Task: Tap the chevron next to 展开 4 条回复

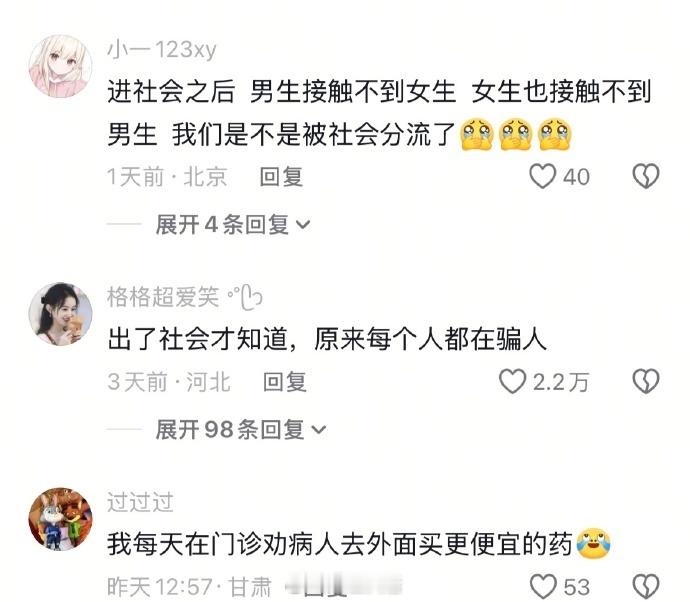Action: point(303,225)
